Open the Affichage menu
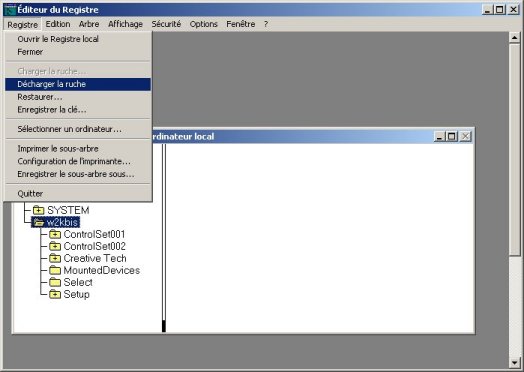Viewport: 524px width, 372px height. 125,24
